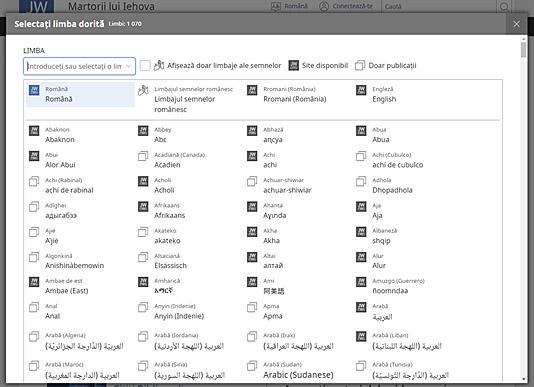This screenshot has height=387, width=534.
Task: Click Conectează-te in the page header
Action: [346, 6]
